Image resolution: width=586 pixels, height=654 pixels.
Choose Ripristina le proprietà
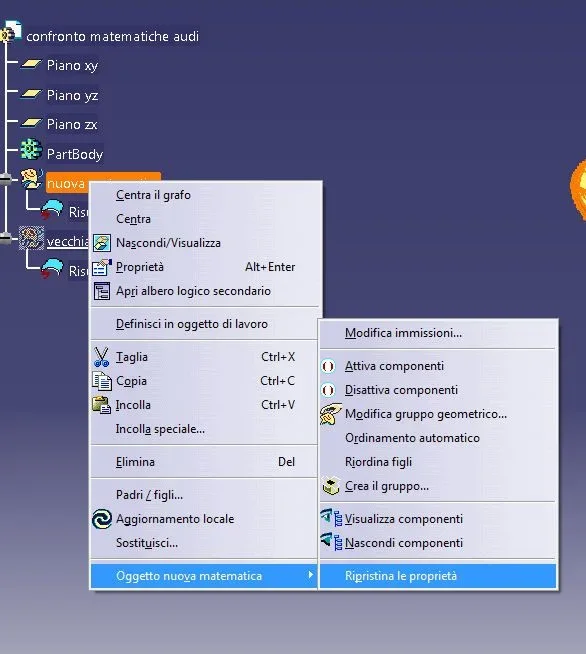pos(438,576)
